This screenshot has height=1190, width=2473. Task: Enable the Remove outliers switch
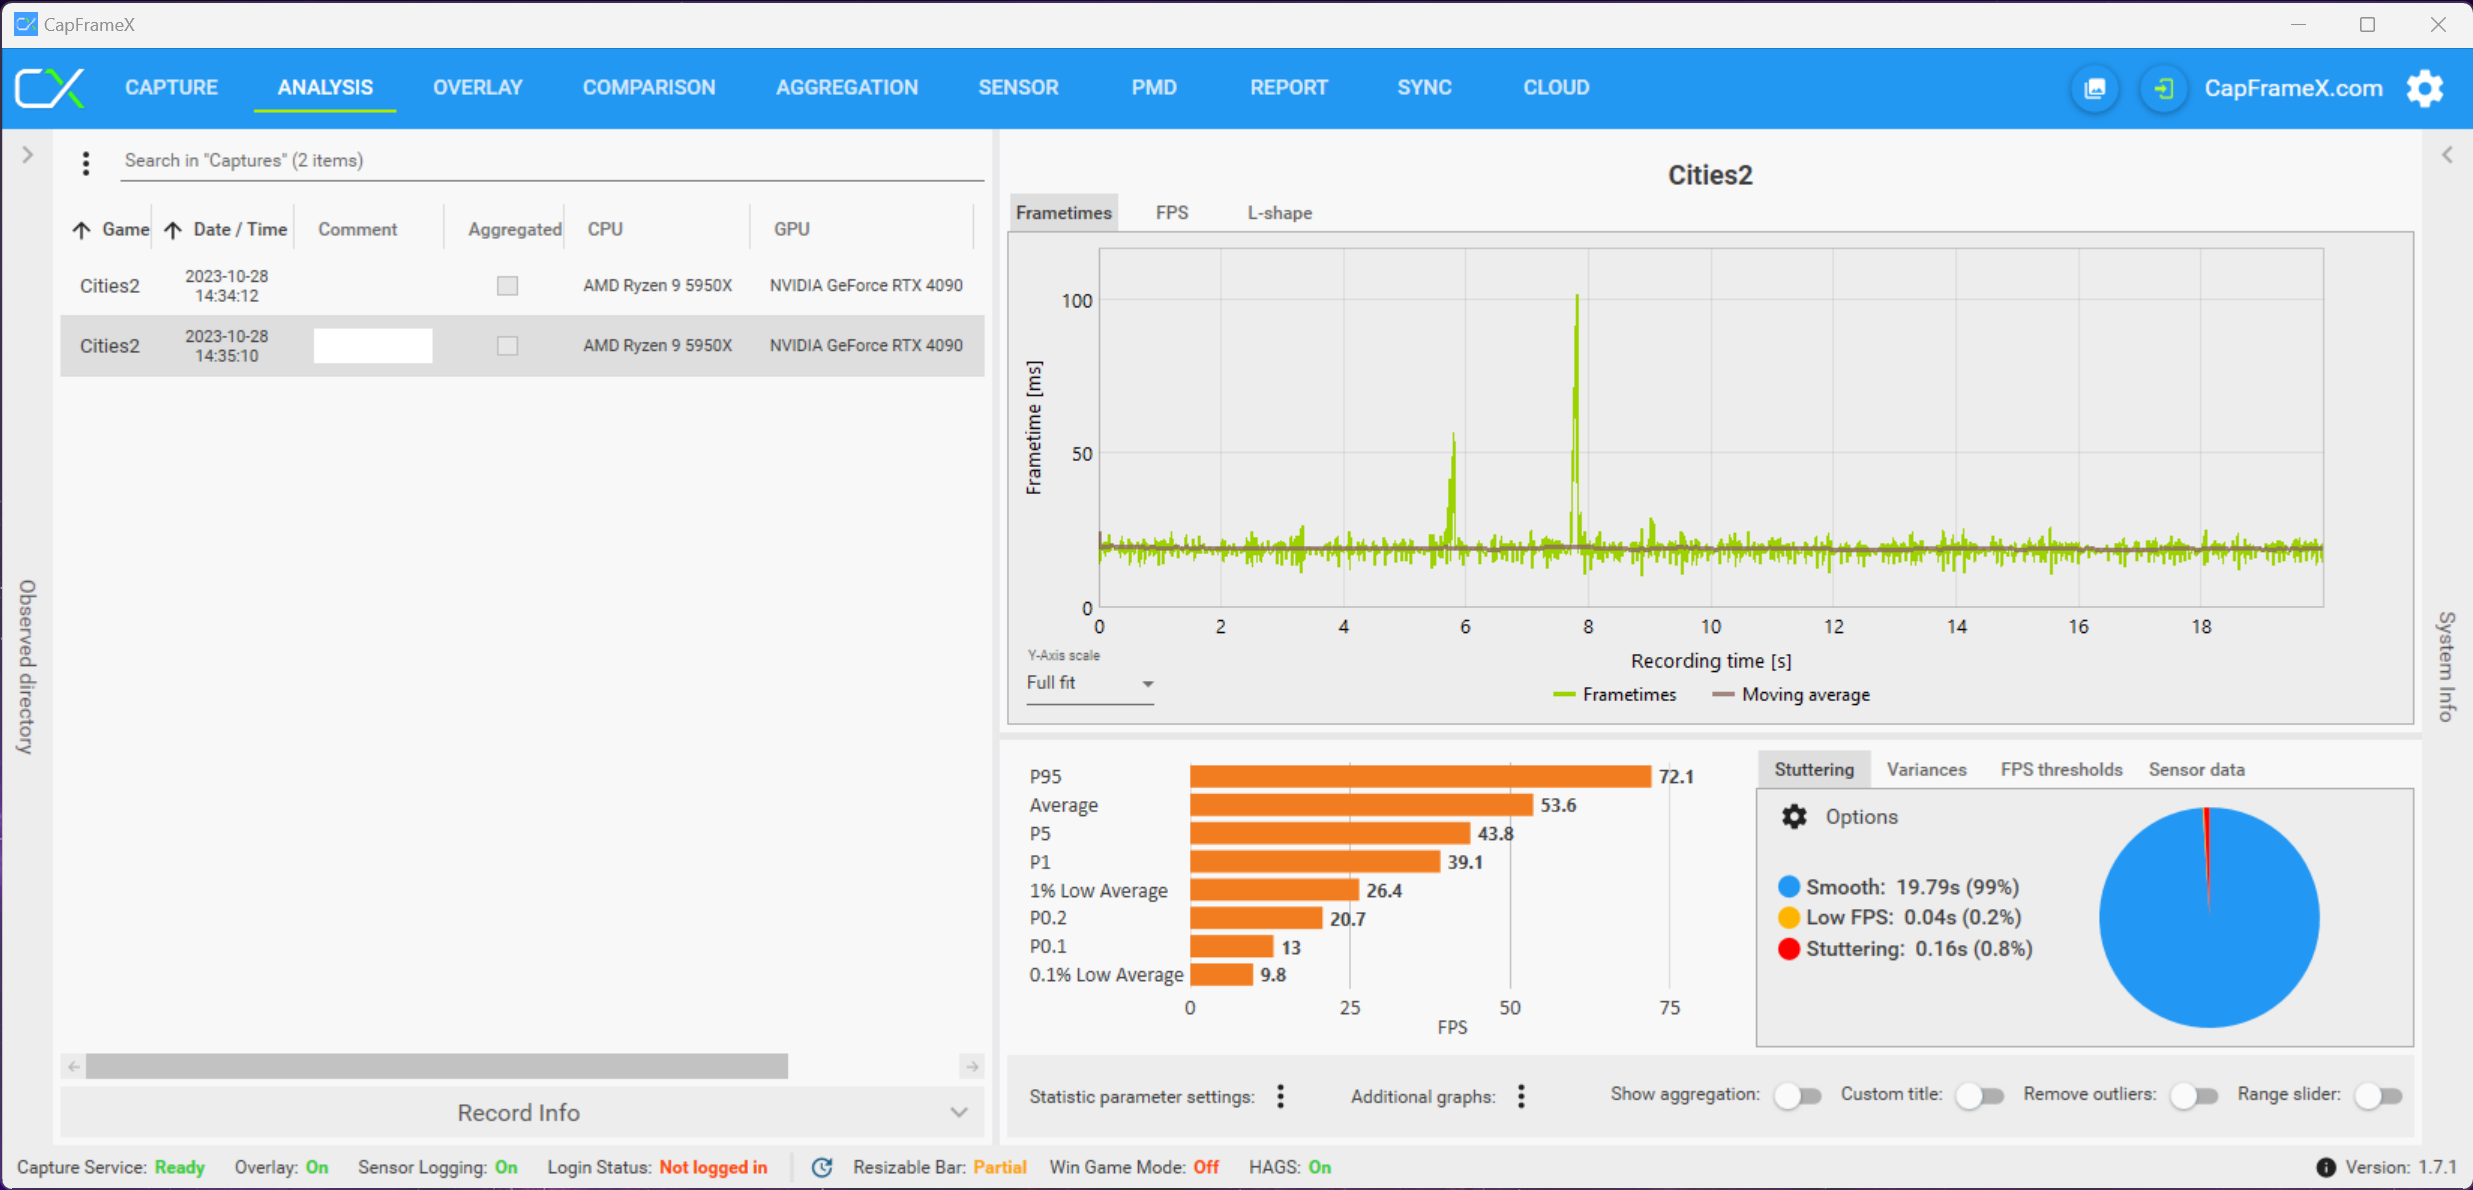click(x=2194, y=1096)
